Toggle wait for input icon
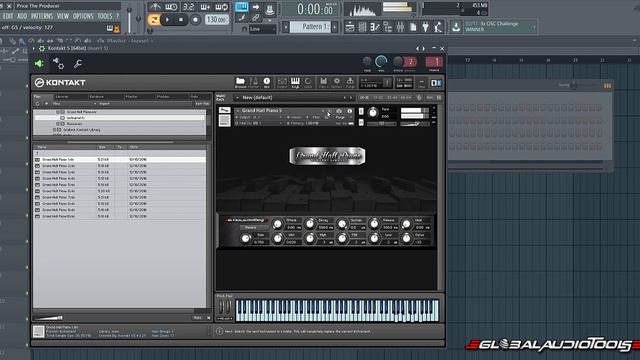640x360 pixels. click(171, 7)
